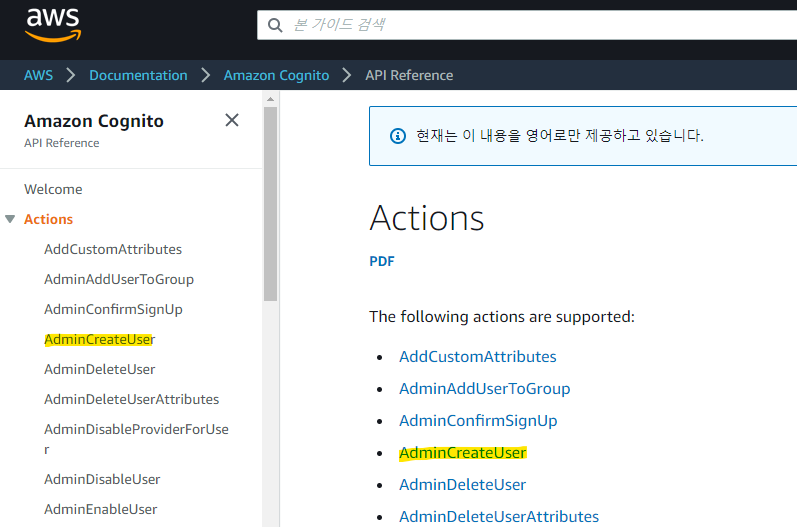Viewport: 797px width, 527px height.
Task: Click the info icon in the notice banner
Action: 397,136
